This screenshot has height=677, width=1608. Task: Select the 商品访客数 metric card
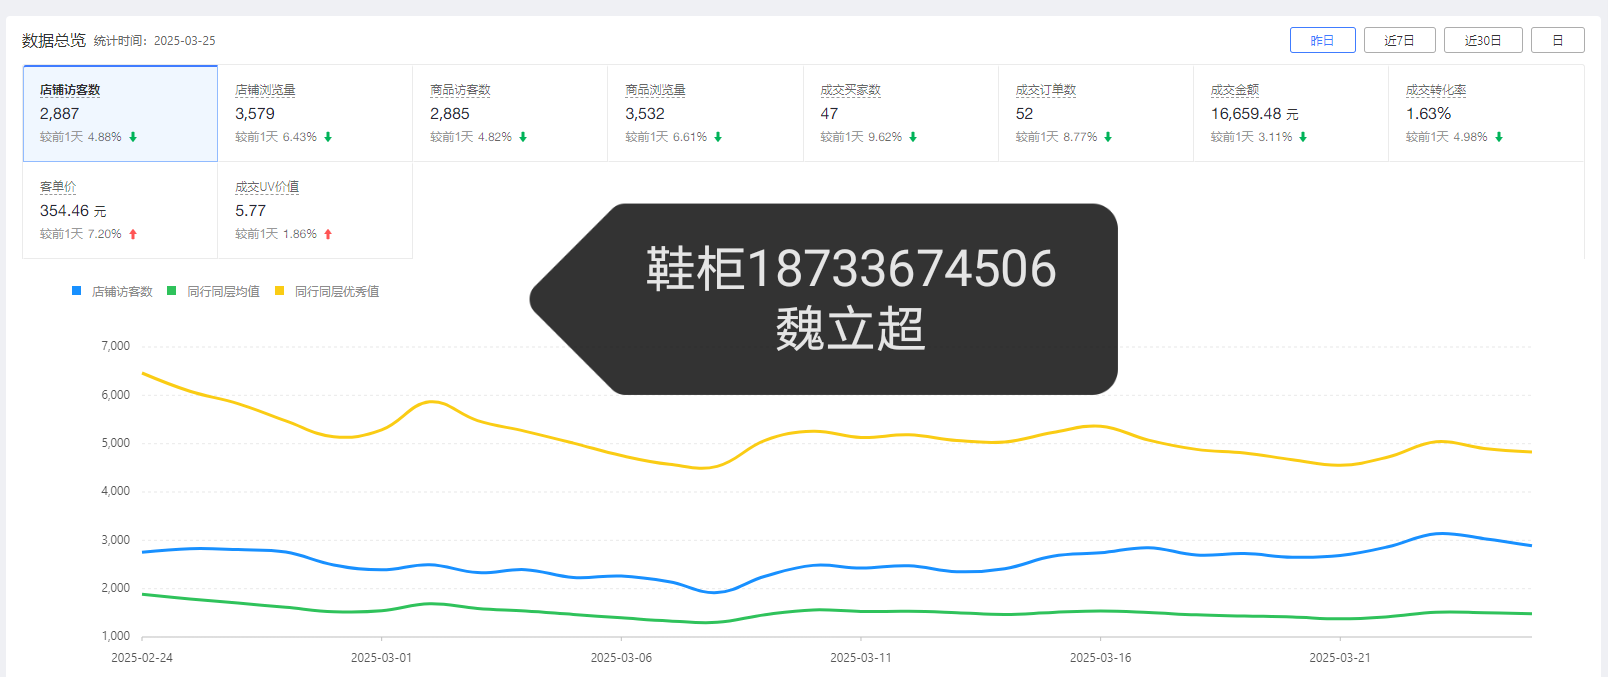click(509, 113)
